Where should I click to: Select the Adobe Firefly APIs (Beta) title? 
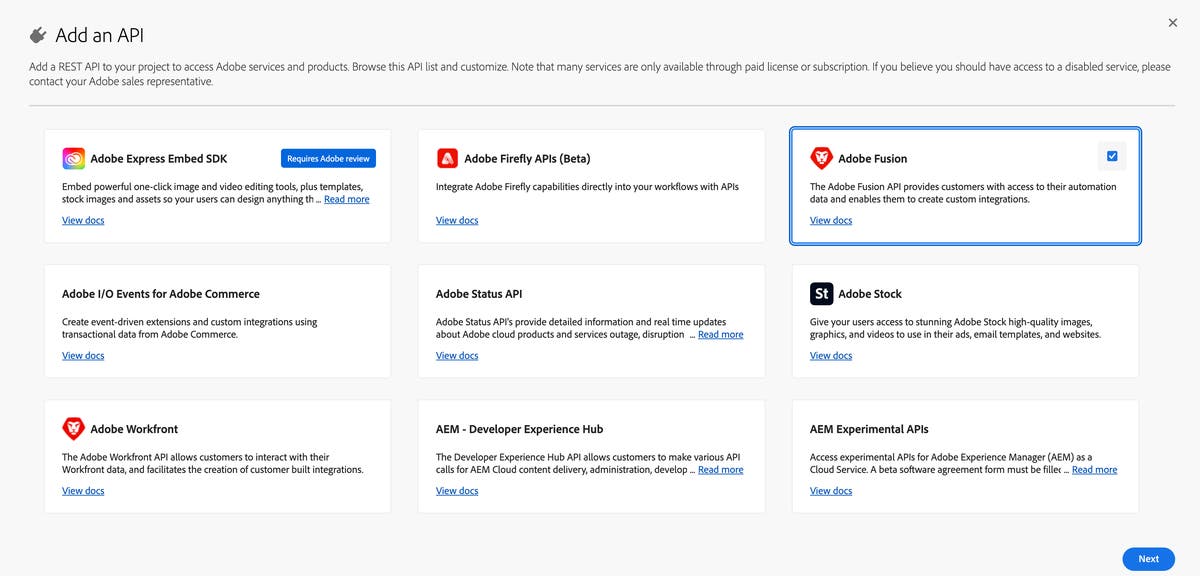527,158
